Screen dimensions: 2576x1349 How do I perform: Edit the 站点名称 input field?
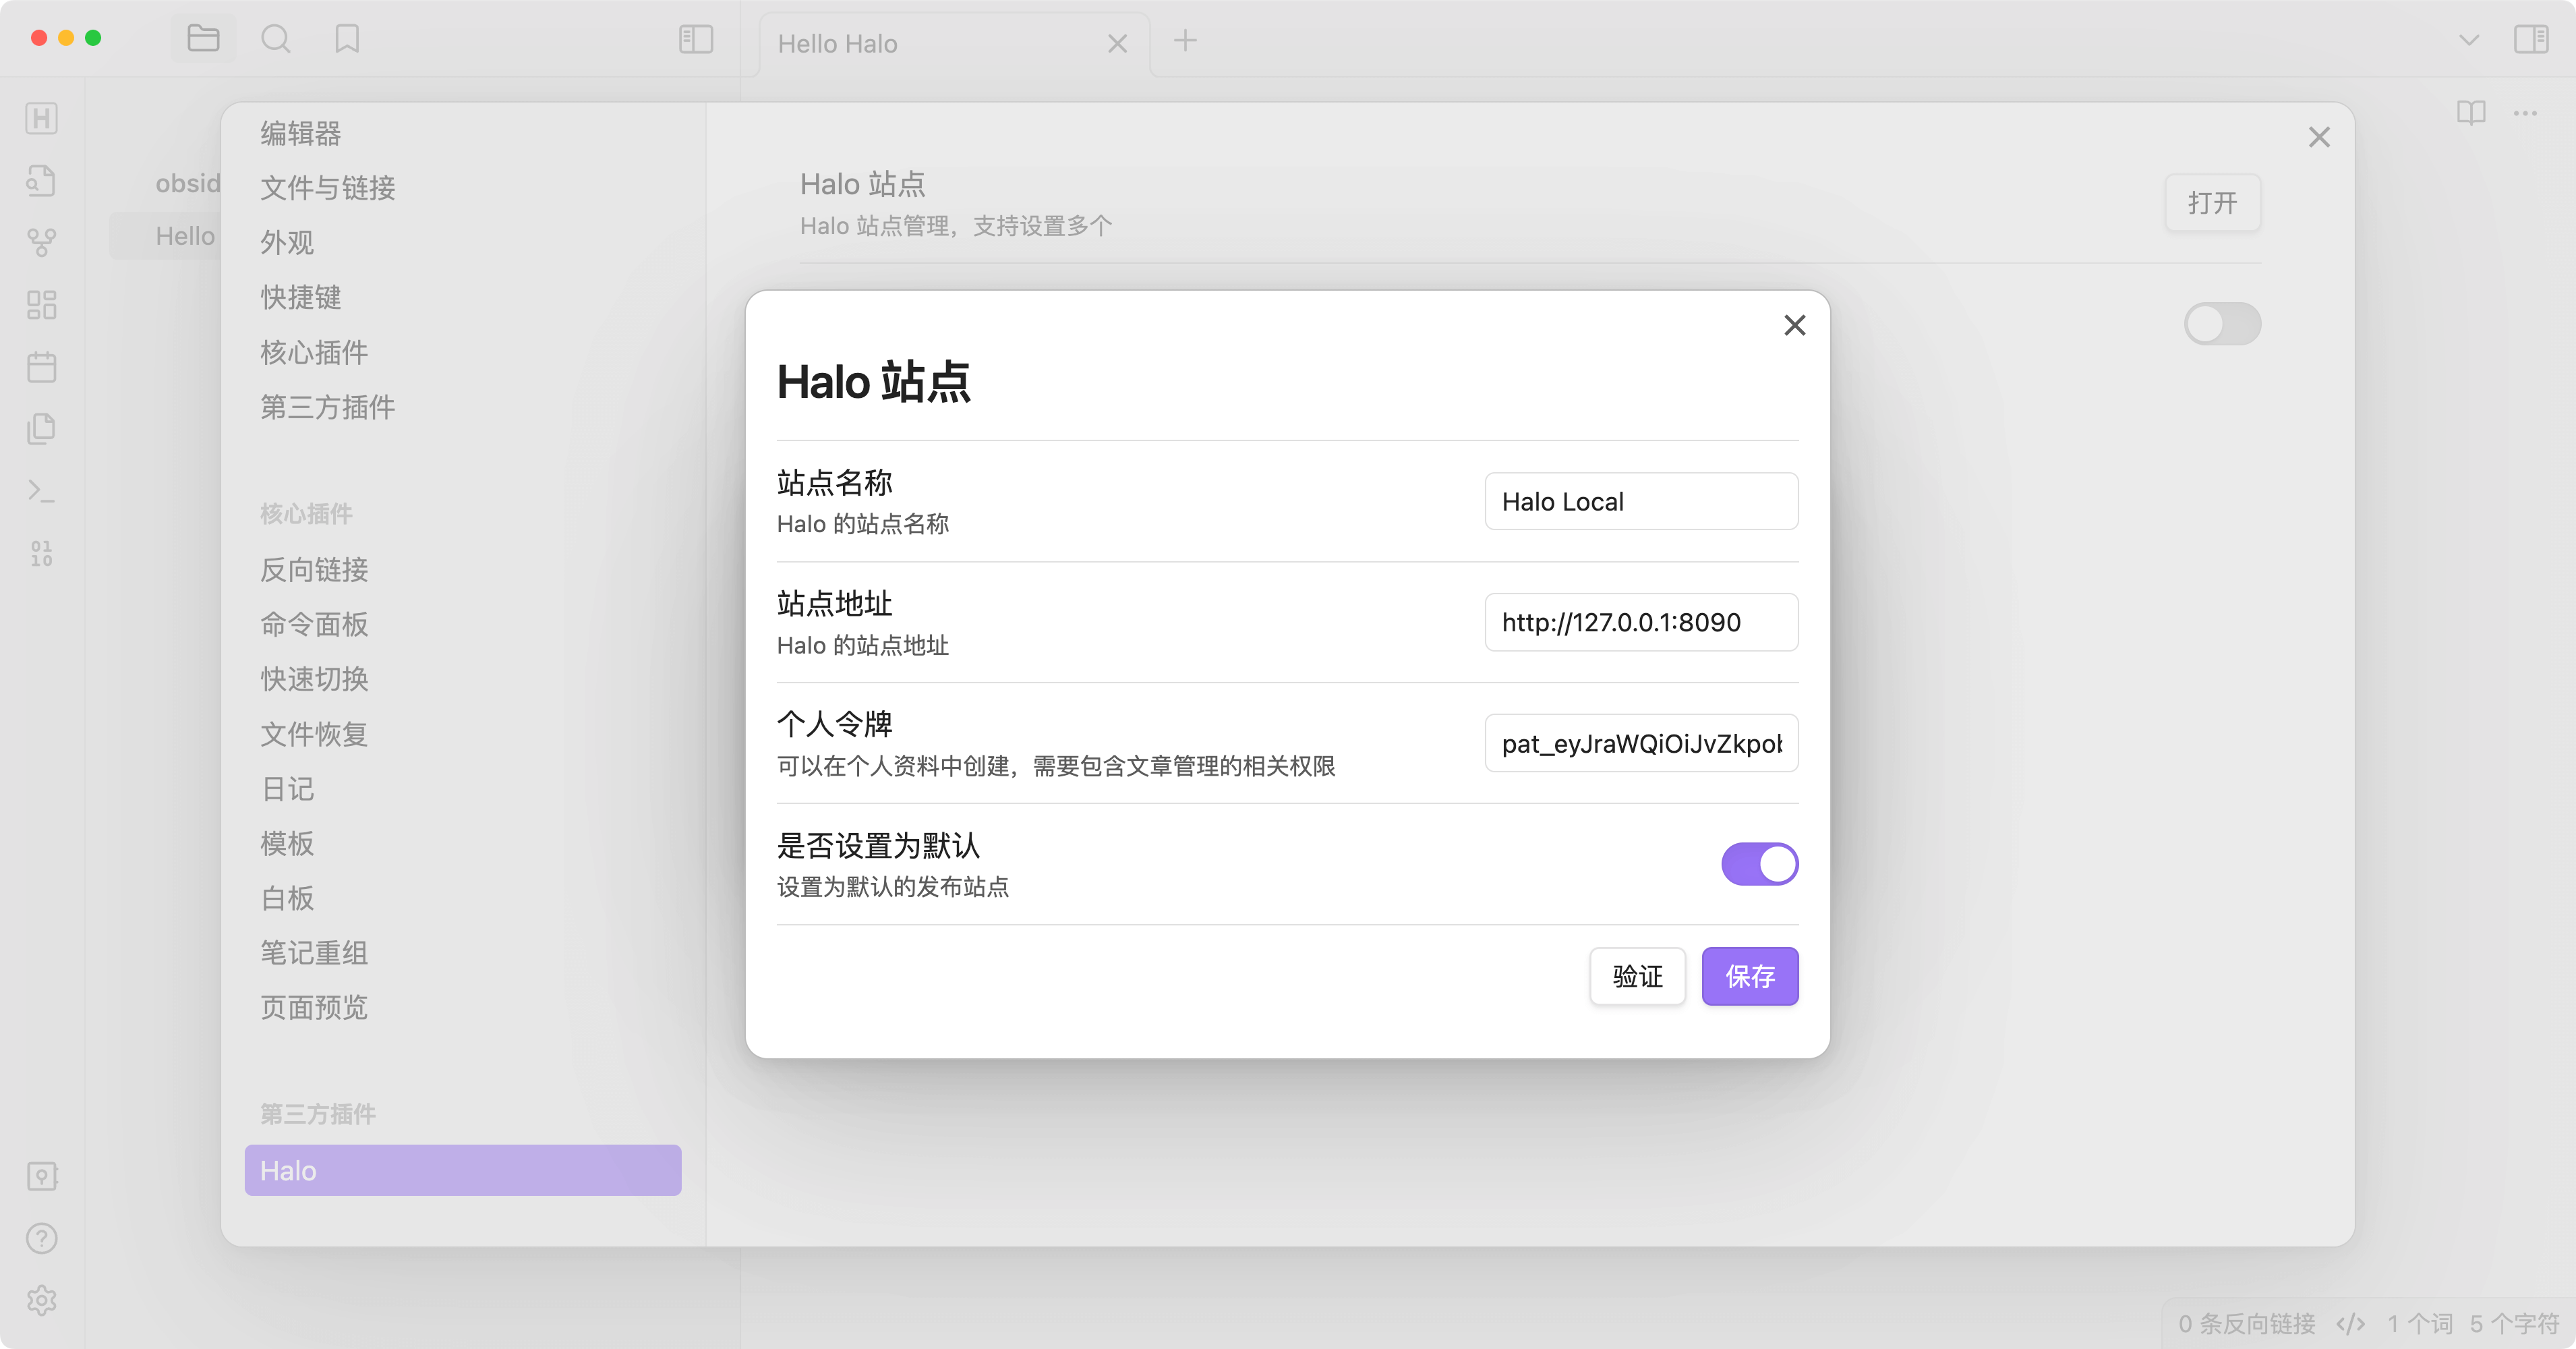(x=1641, y=501)
